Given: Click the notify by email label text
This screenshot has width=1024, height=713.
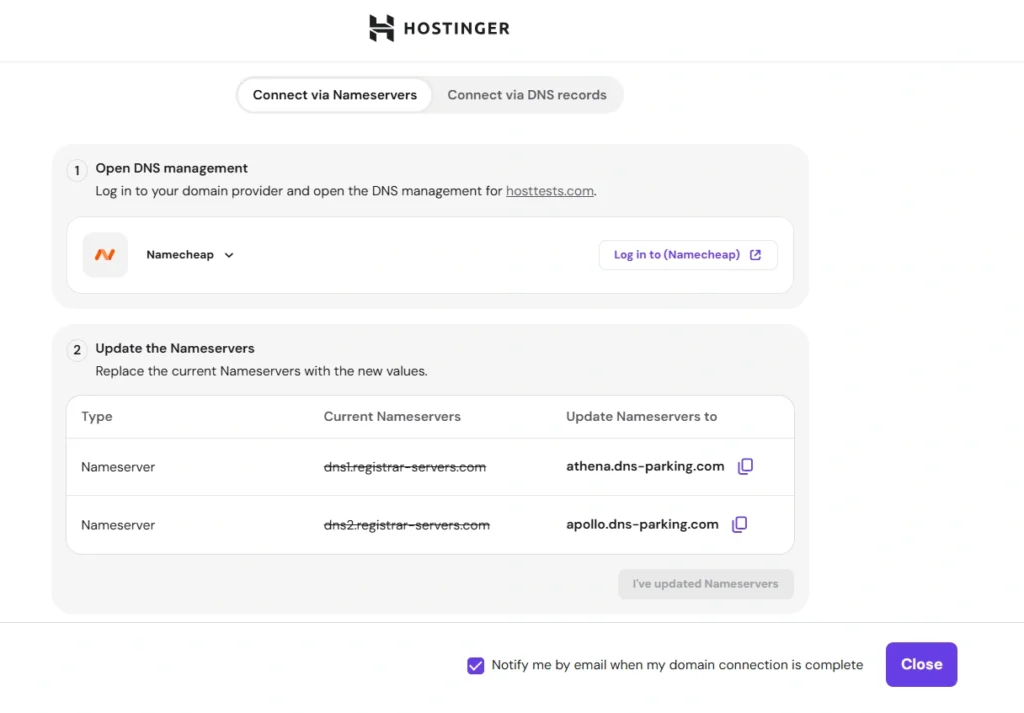Looking at the screenshot, I should click(677, 665).
